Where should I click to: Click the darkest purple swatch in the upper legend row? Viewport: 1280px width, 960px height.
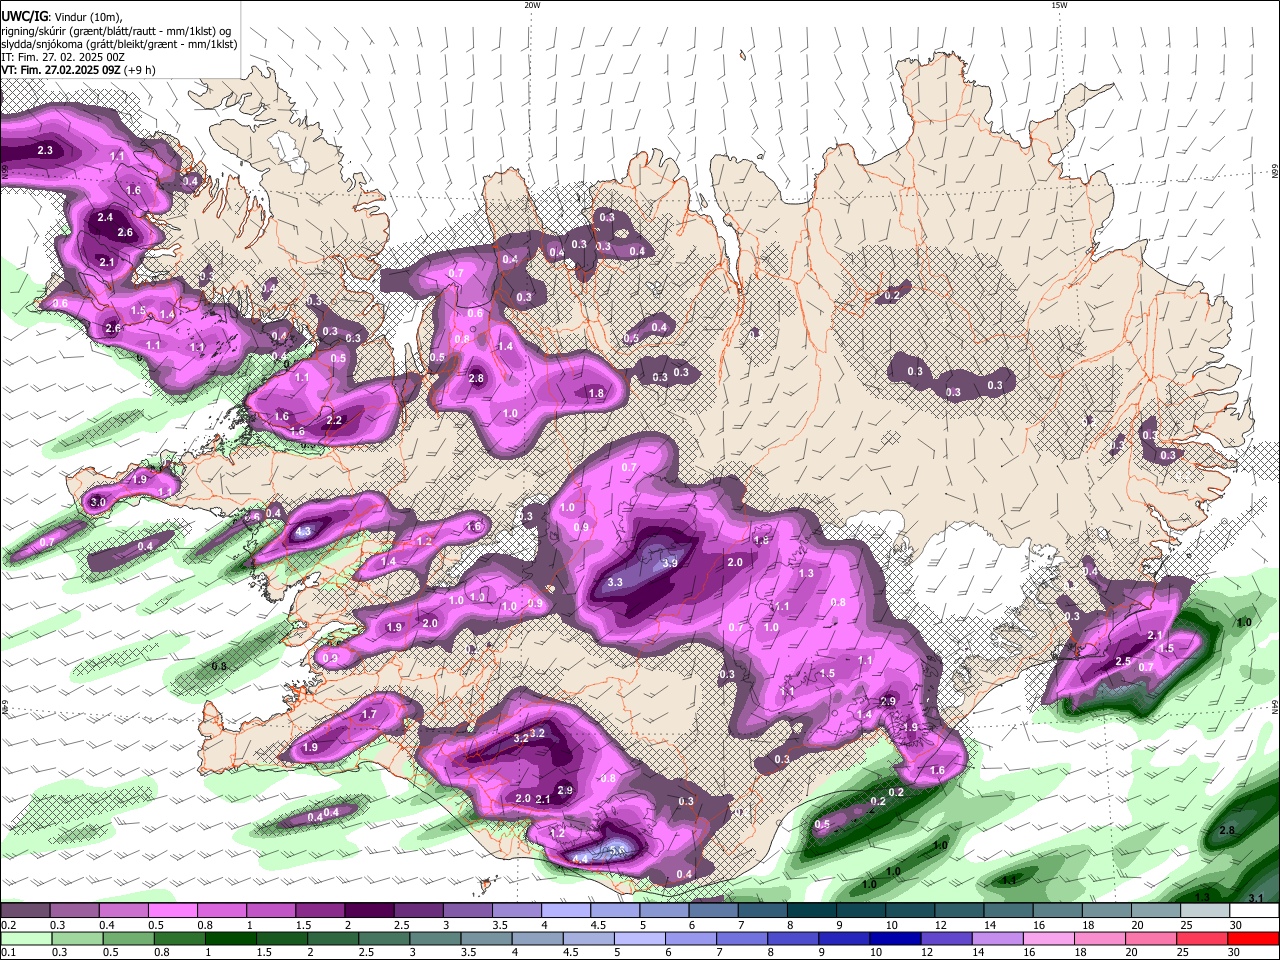pos(368,910)
